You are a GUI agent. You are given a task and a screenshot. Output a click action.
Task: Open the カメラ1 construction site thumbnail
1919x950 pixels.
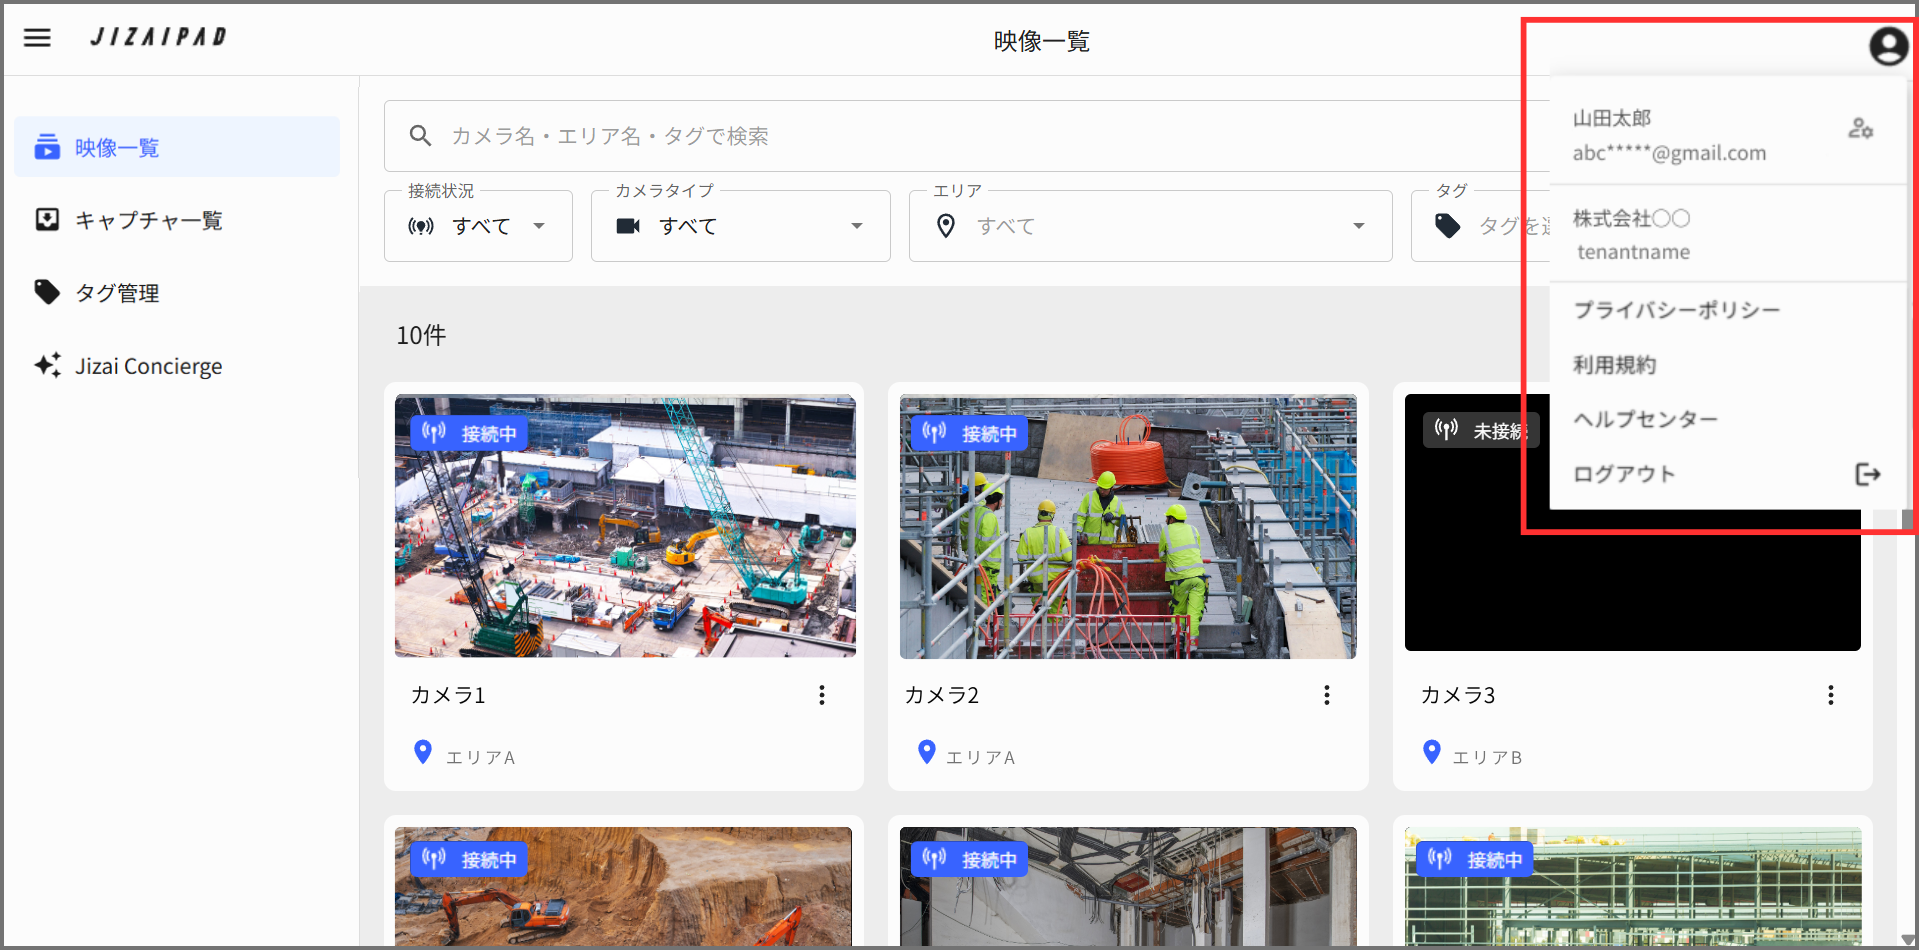[x=625, y=526]
